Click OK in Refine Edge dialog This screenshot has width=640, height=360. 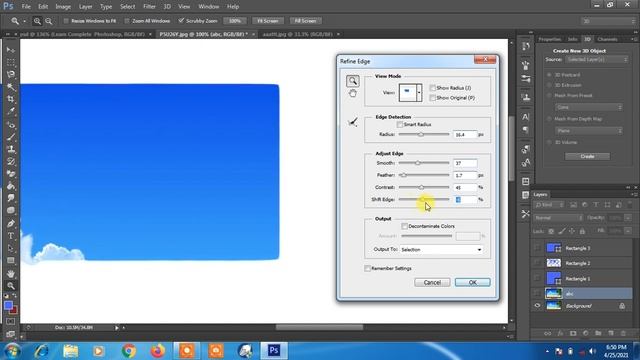pos(472,282)
